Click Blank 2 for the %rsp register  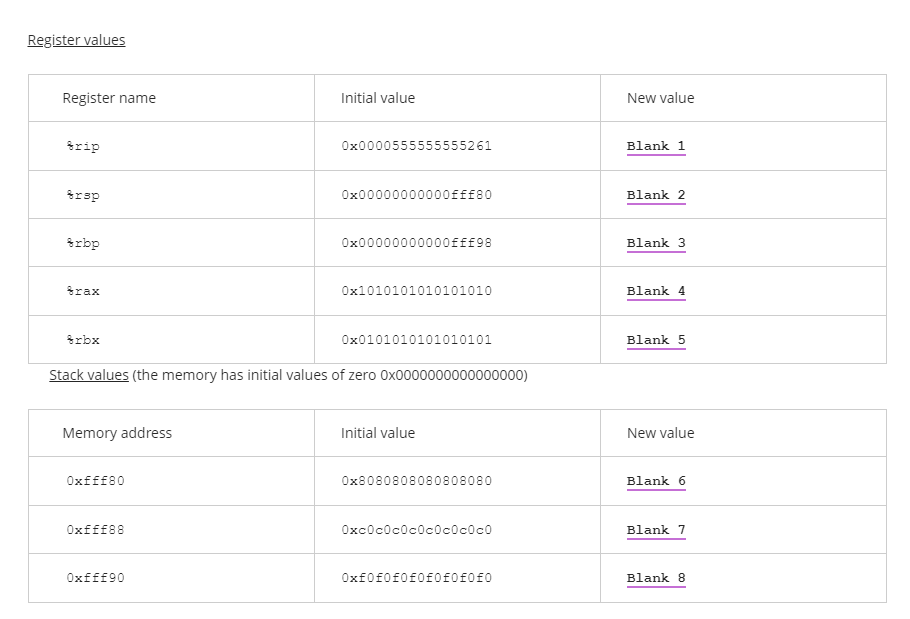point(655,194)
